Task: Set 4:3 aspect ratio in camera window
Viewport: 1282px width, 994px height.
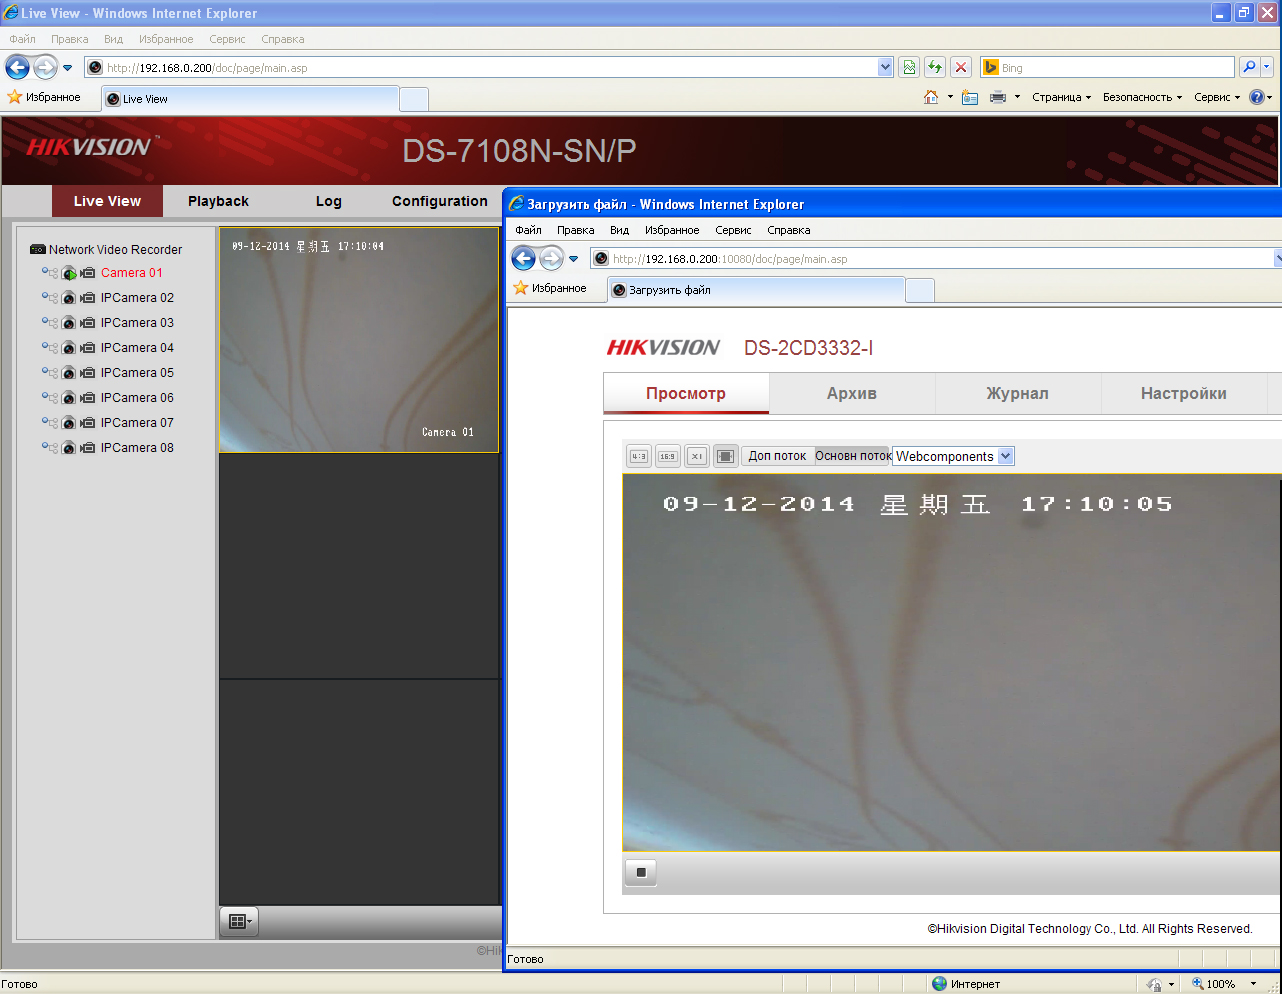Action: click(x=639, y=456)
